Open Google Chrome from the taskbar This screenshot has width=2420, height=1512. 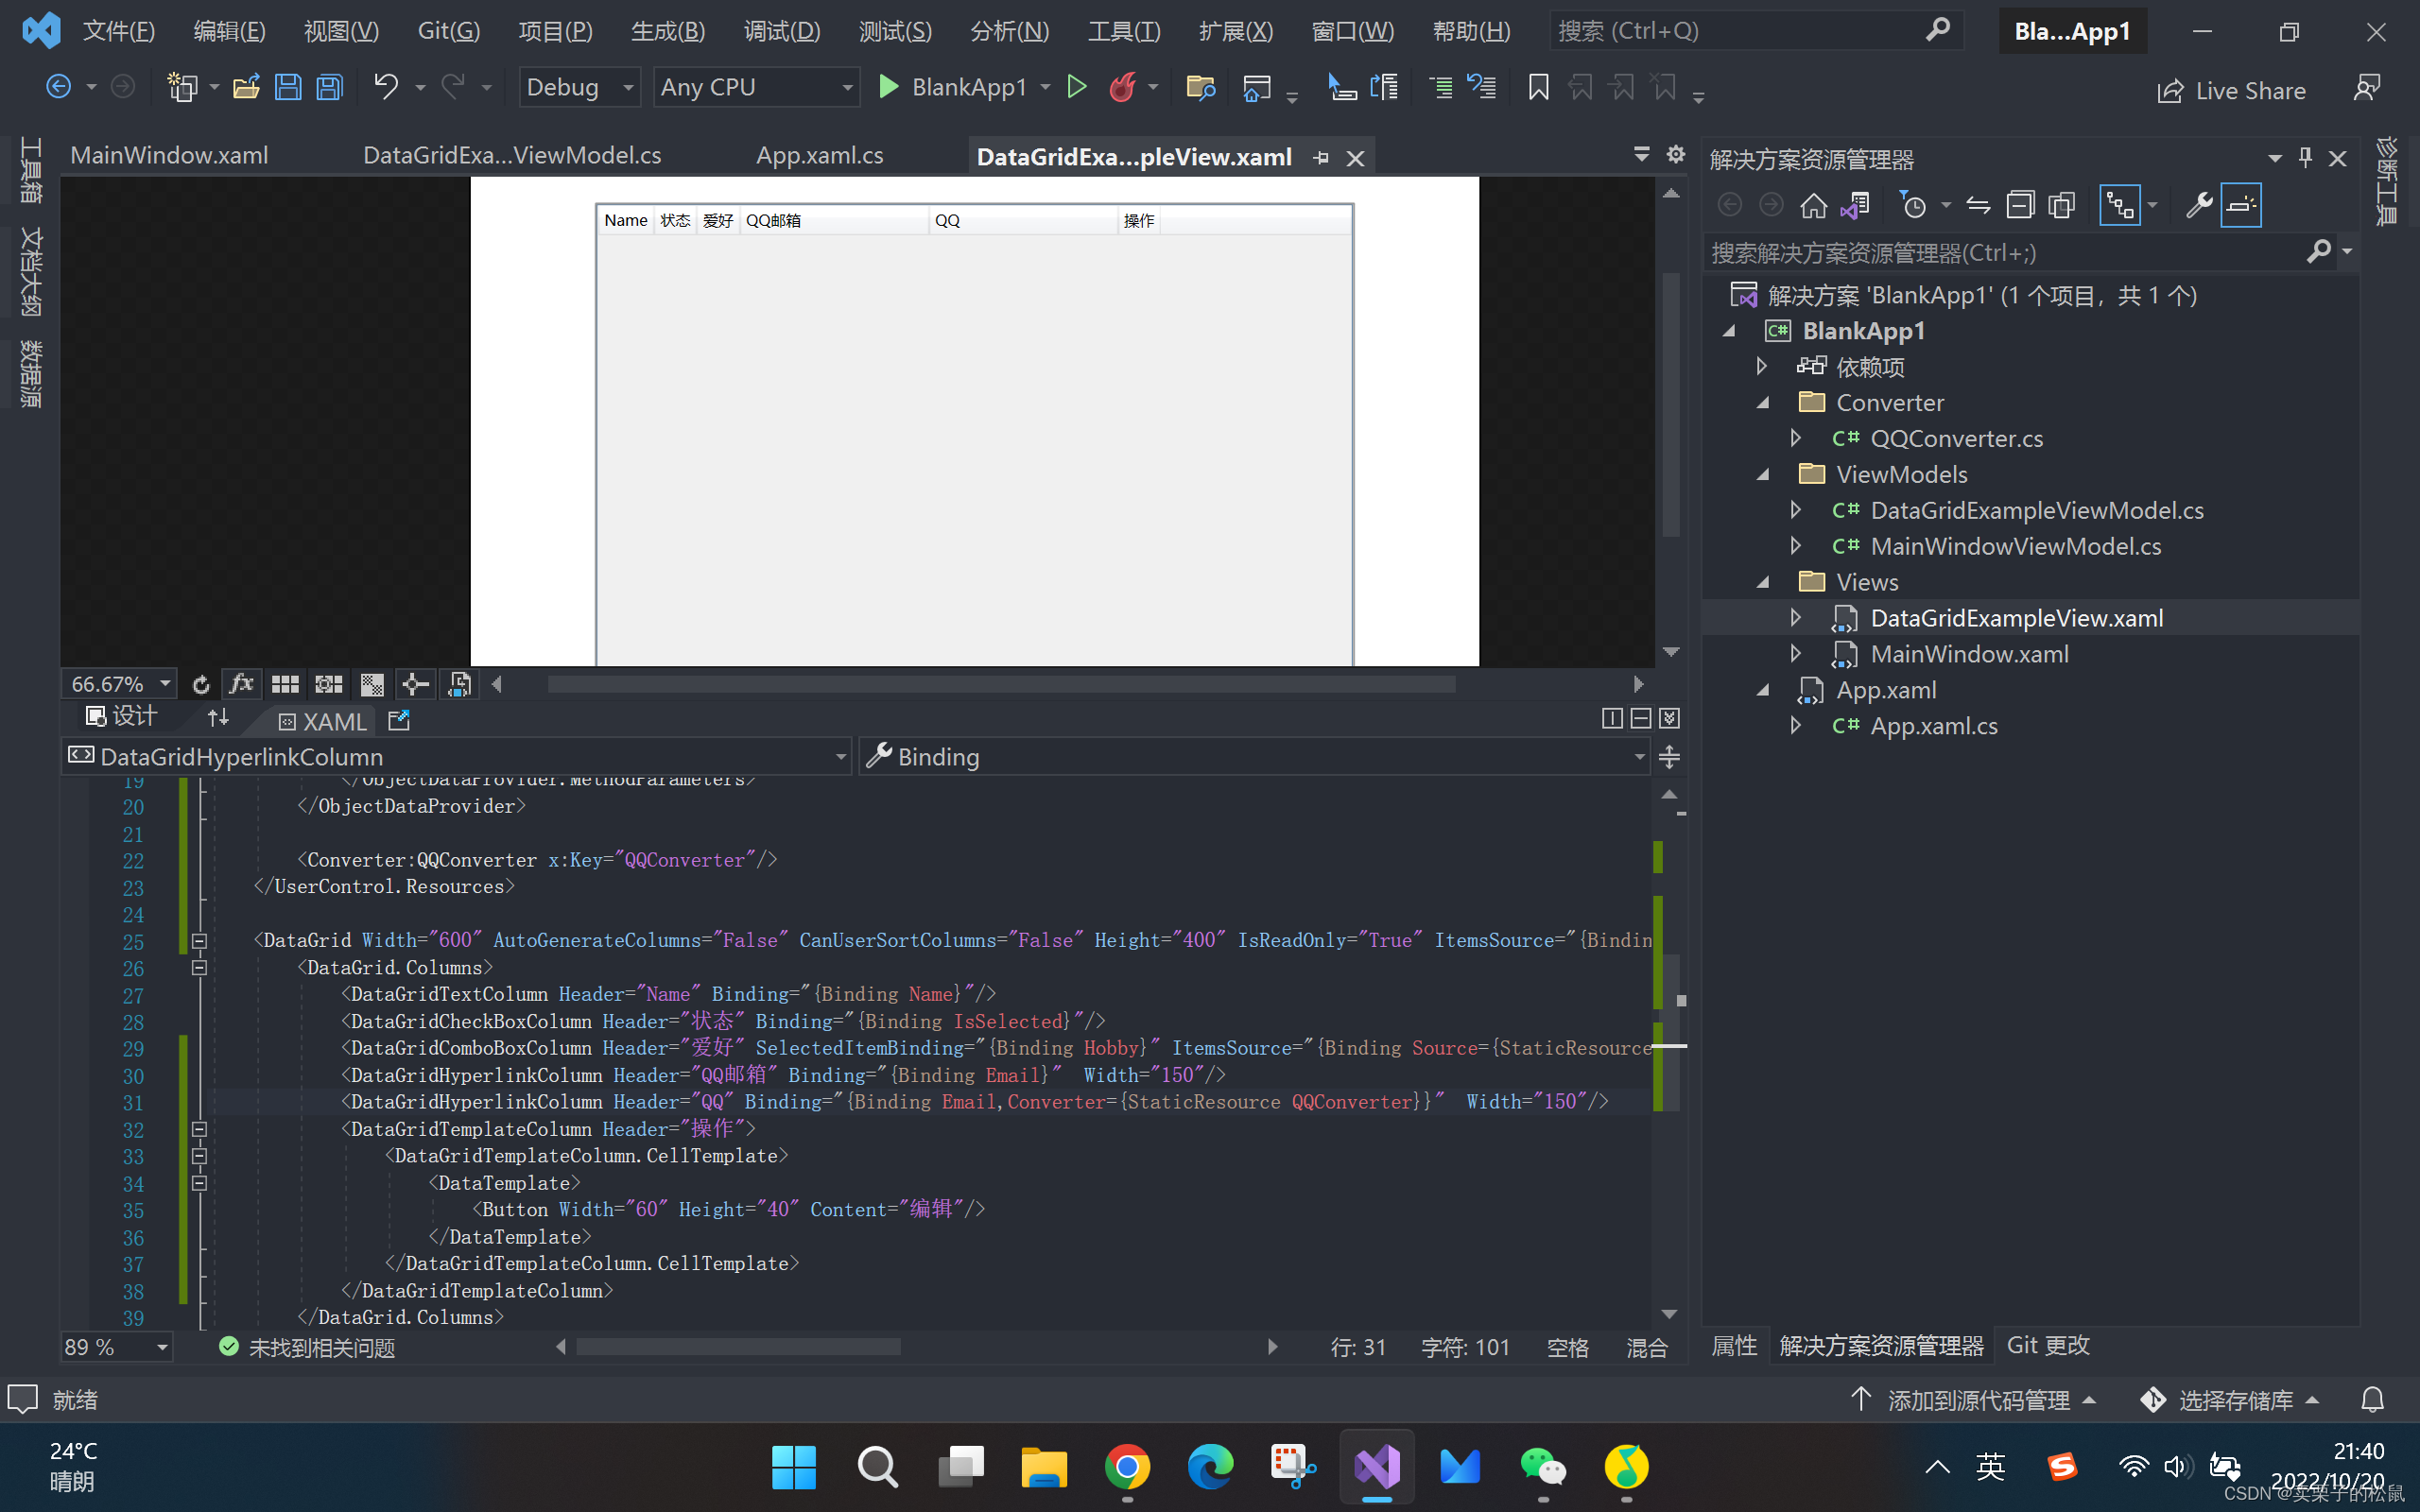[1127, 1467]
